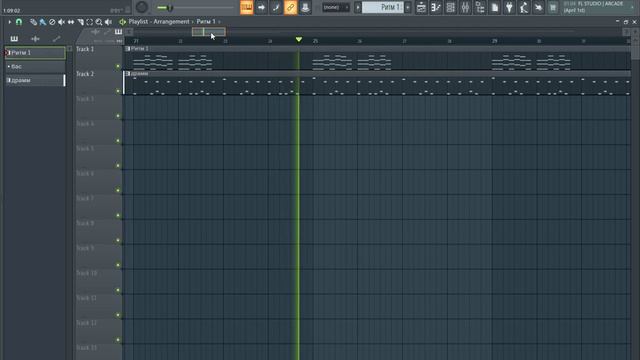Mute Track 4 using its green LED
The image size is (640, 360).
pos(118,141)
